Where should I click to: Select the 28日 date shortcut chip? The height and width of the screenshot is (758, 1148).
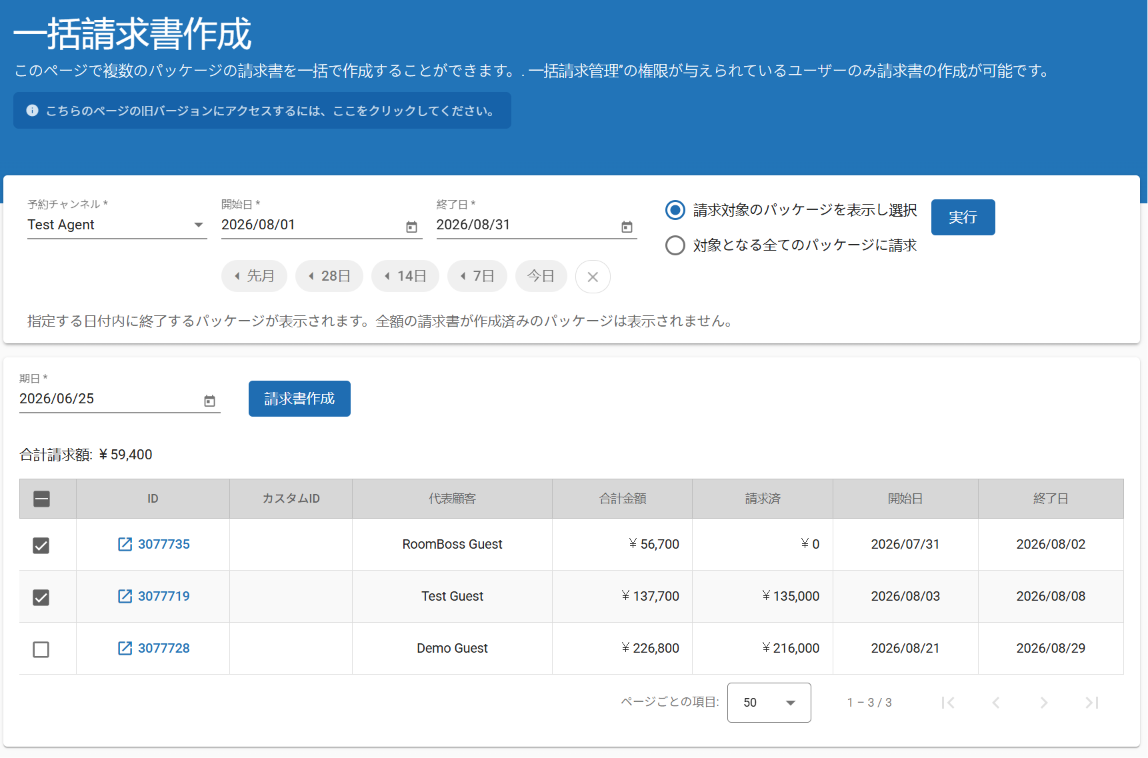click(329, 276)
